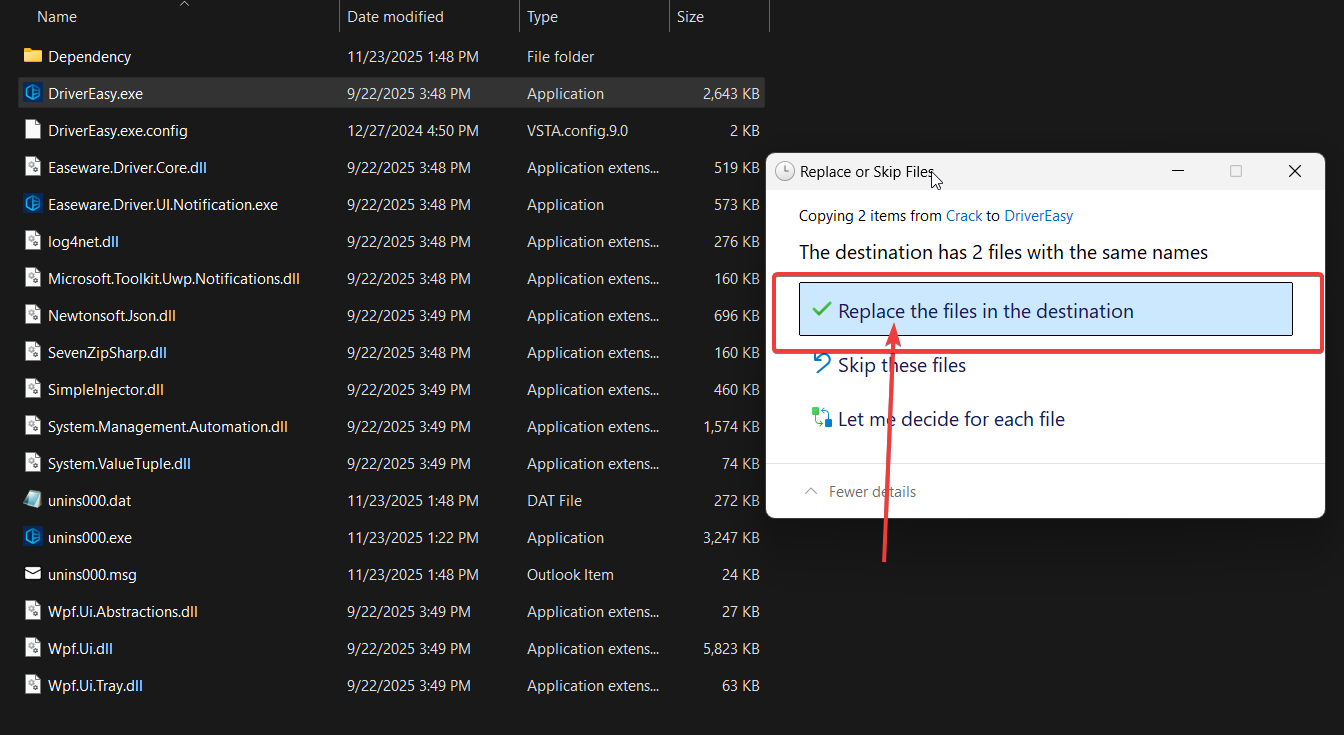Select the Dependency folder icon
This screenshot has width=1344, height=735.
point(33,56)
